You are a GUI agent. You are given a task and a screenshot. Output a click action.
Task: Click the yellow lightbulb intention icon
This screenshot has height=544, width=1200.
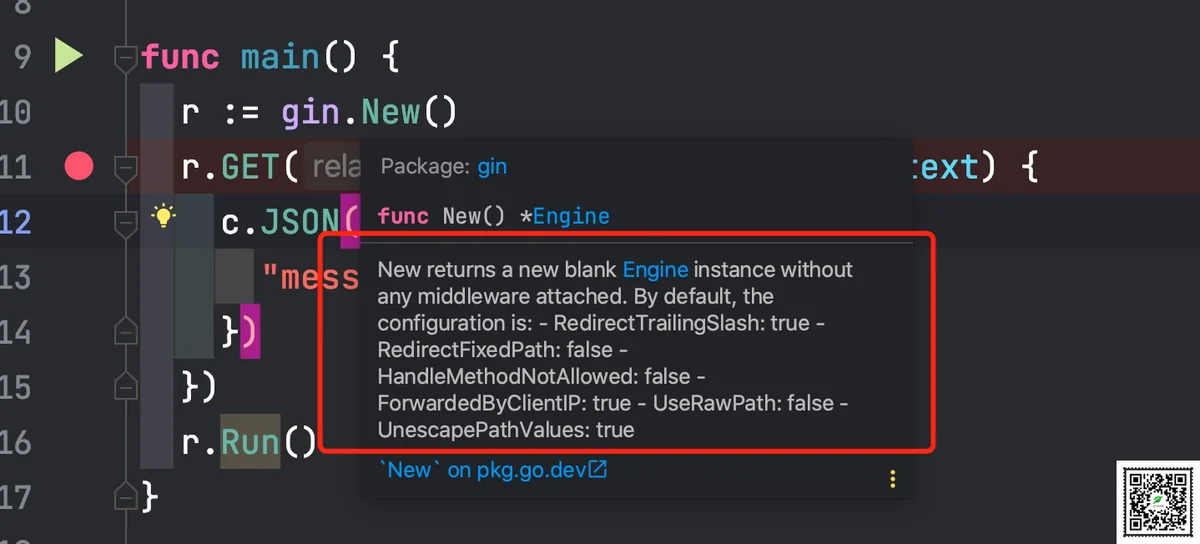click(164, 215)
